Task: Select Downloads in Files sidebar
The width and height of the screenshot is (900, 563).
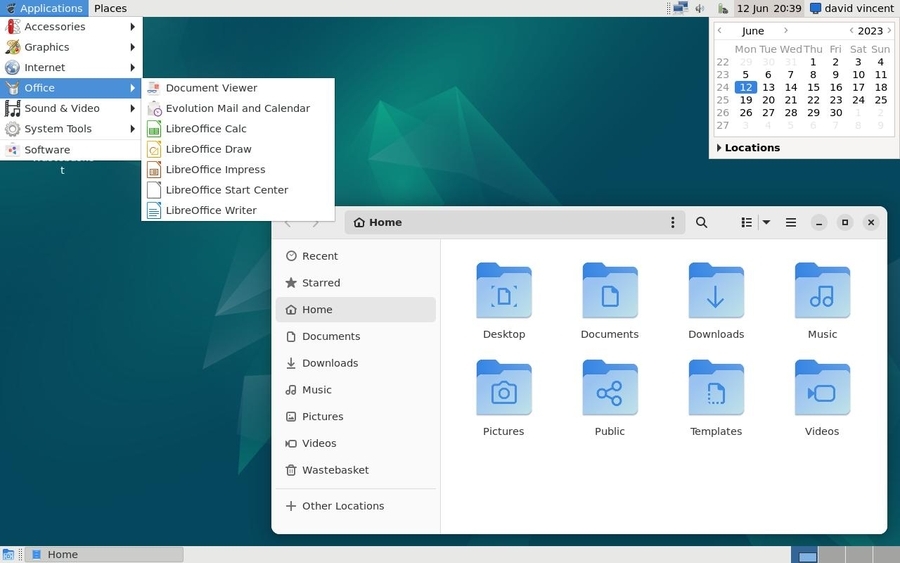Action: (x=356, y=363)
